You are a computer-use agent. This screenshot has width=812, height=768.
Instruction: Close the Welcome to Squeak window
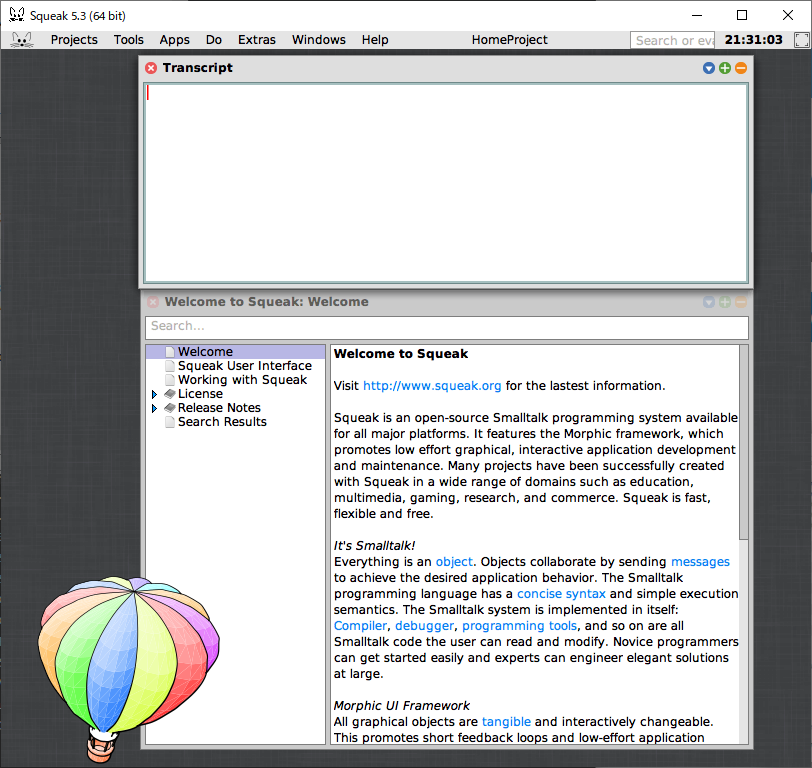coord(153,302)
